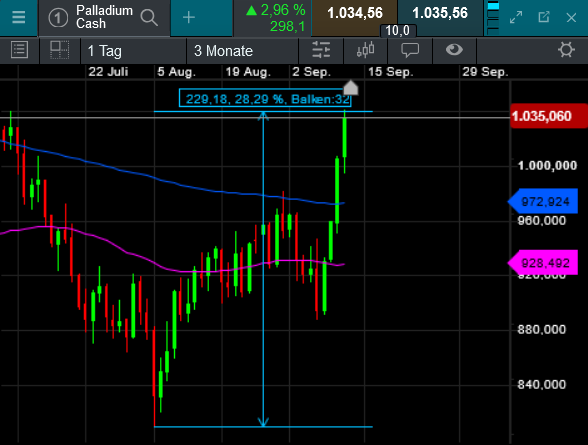Add a new chart tab with plus
The image size is (588, 445).
click(189, 17)
